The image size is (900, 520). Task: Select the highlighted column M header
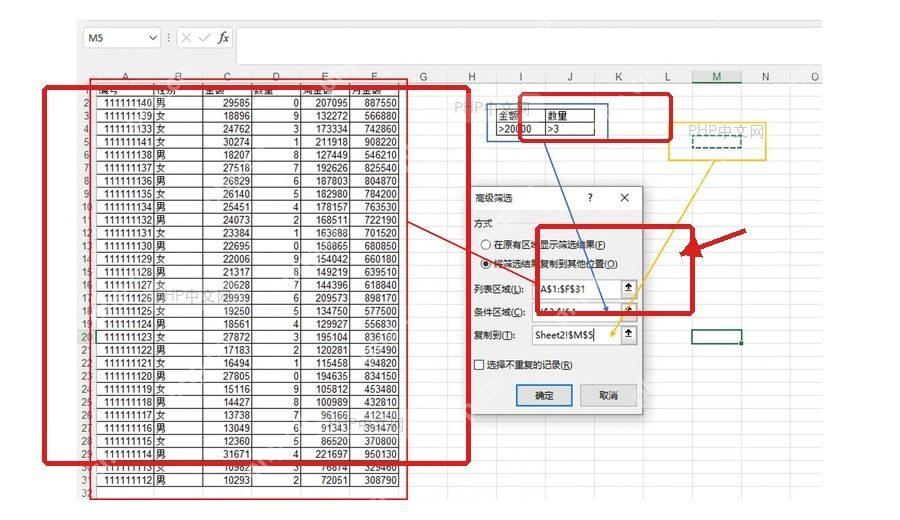(x=716, y=77)
